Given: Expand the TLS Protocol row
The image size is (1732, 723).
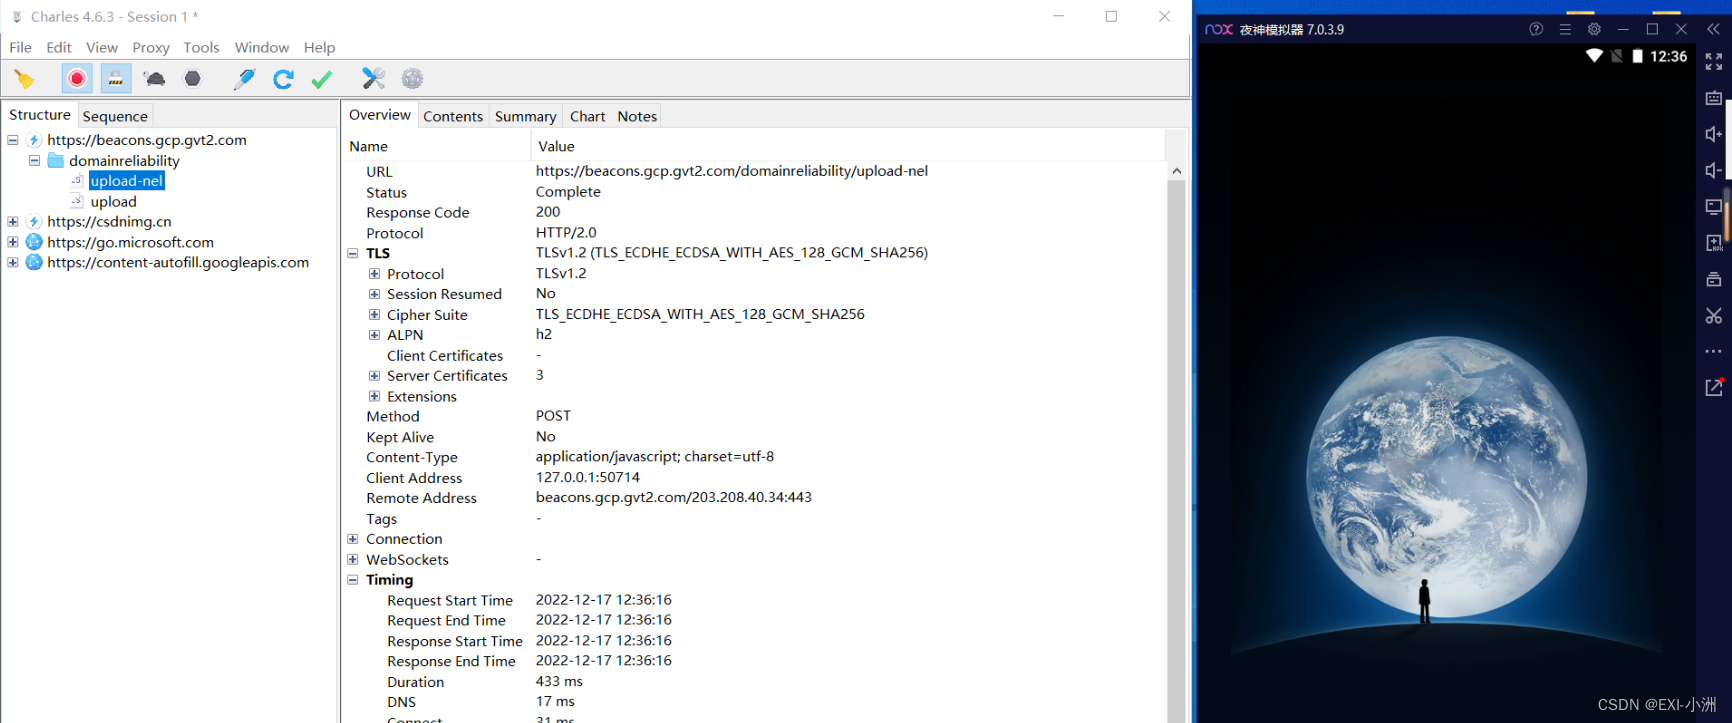Looking at the screenshot, I should pyautogui.click(x=374, y=274).
